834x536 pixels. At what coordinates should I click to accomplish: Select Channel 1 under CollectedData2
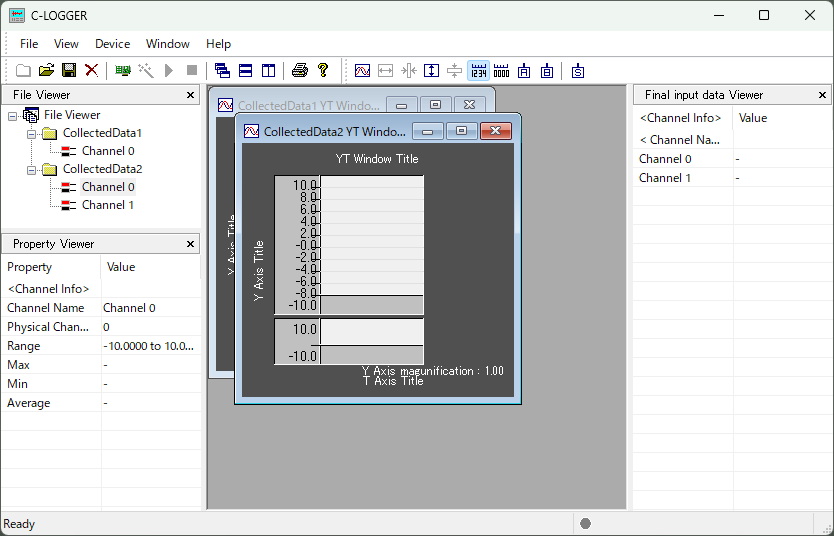pos(107,205)
